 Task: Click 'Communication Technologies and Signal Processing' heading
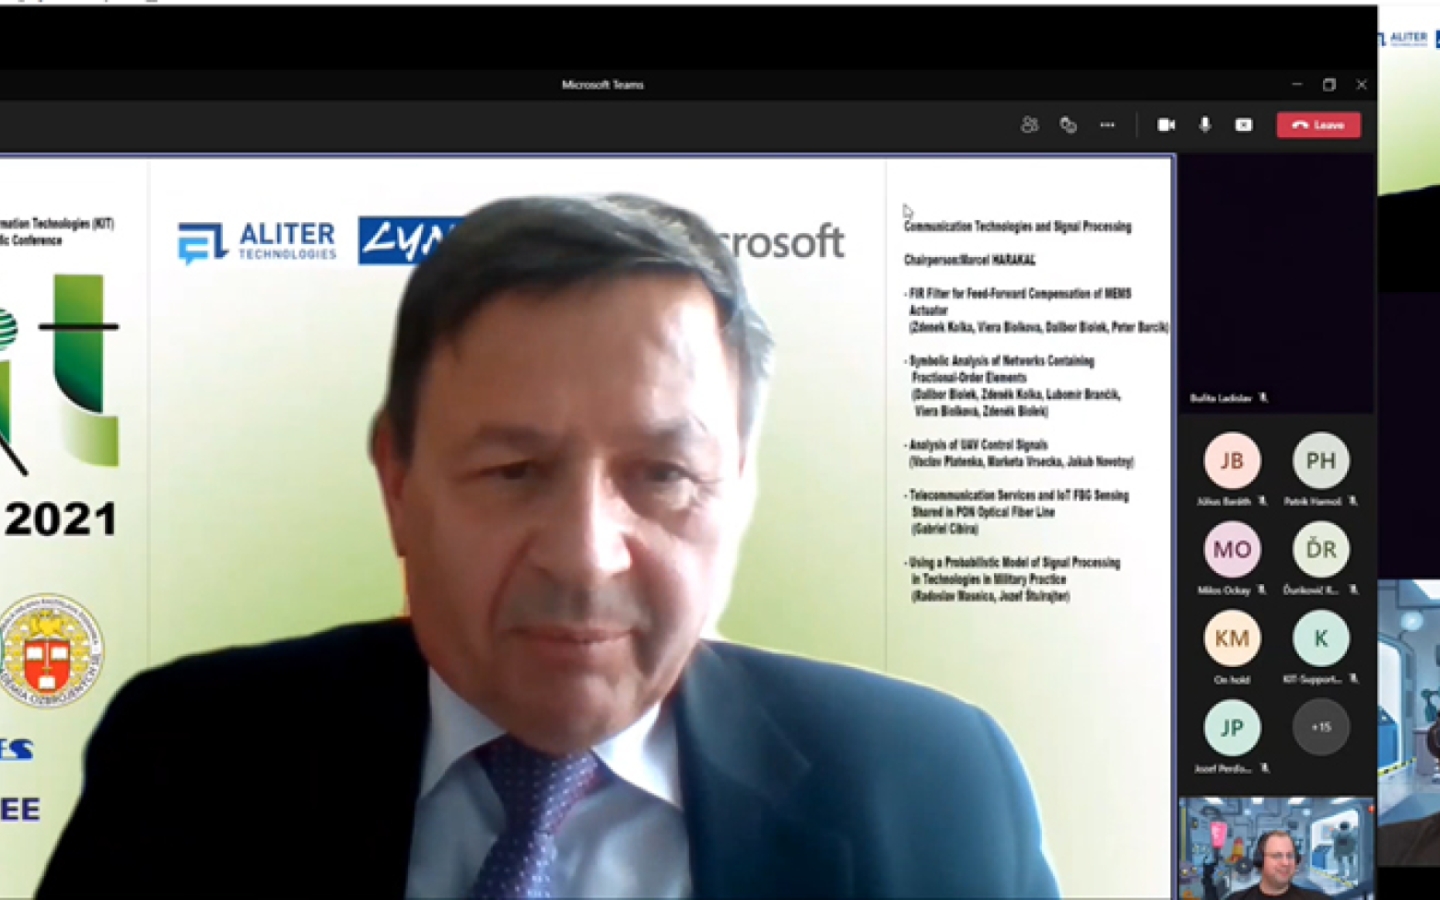tap(1017, 227)
